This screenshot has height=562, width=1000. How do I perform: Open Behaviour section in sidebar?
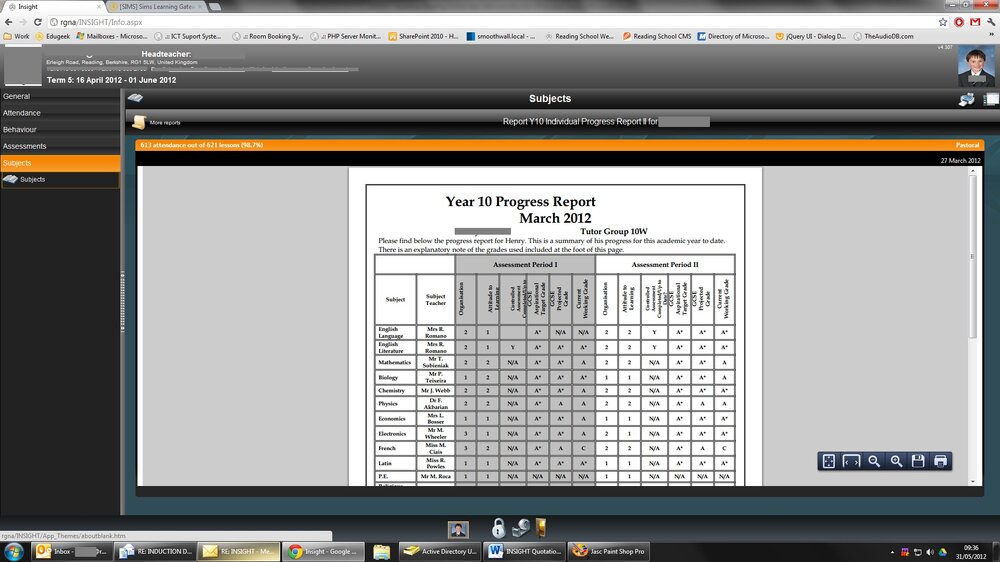coord(20,129)
